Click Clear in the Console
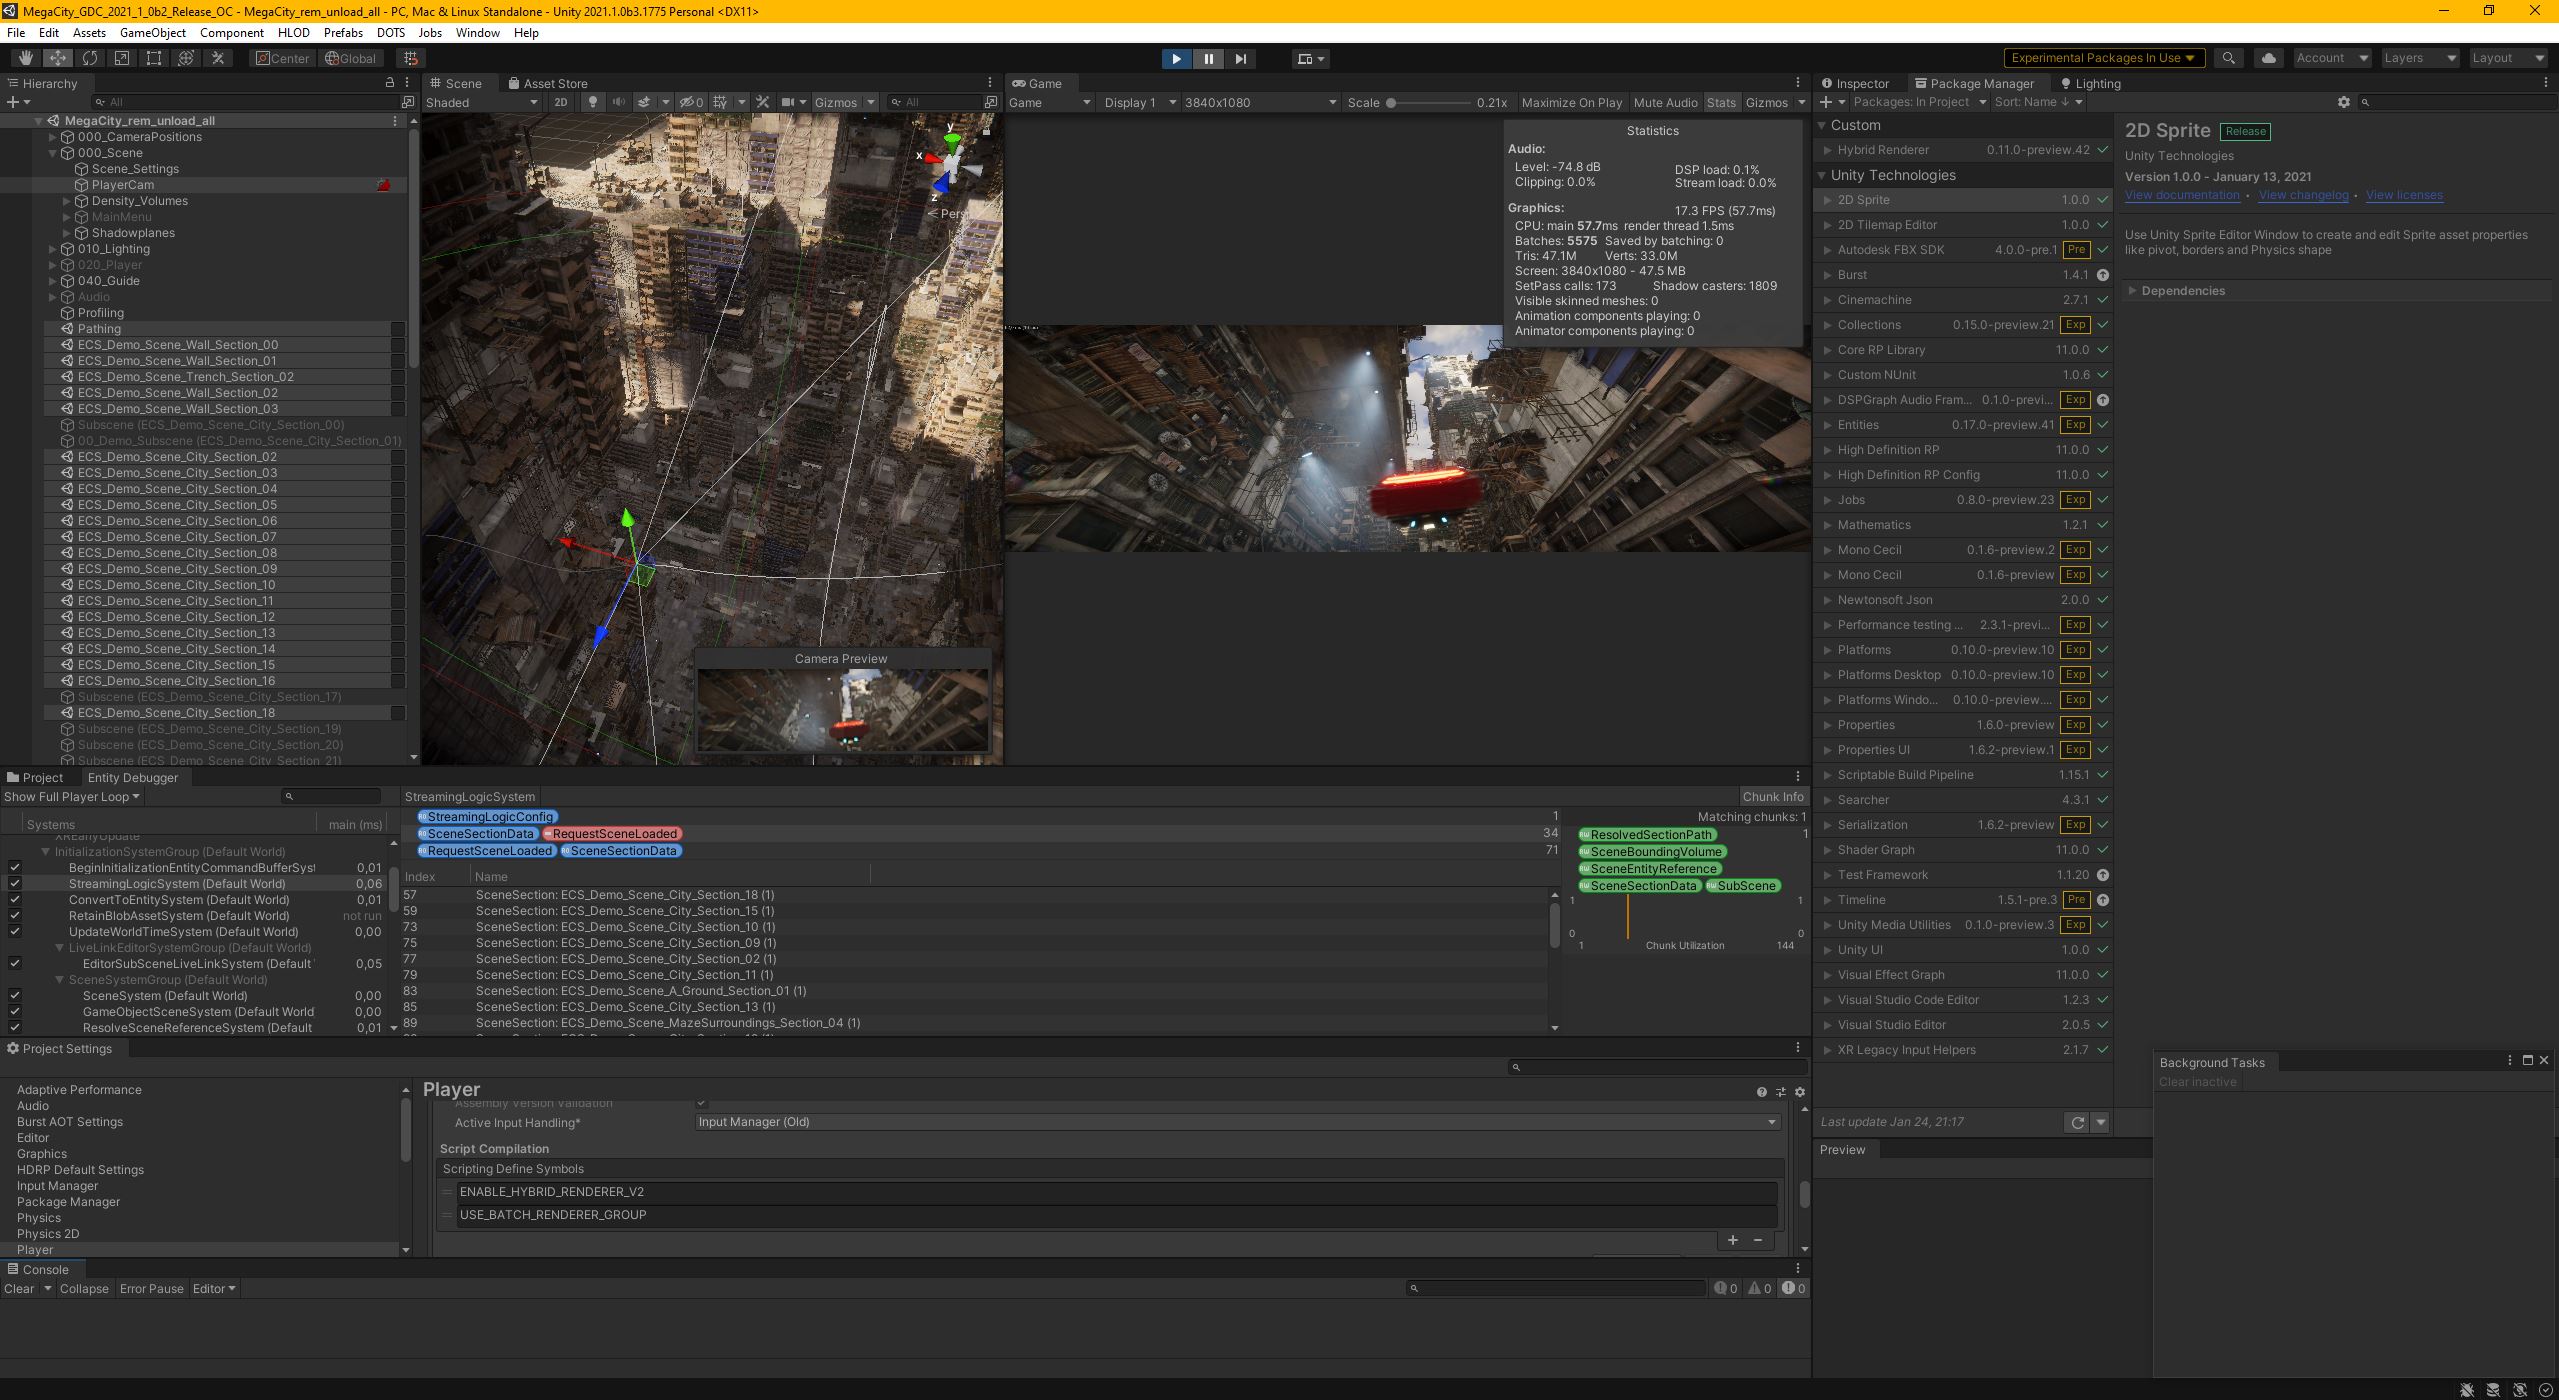Viewport: 2559px width, 1400px height. pyautogui.click(x=20, y=1288)
